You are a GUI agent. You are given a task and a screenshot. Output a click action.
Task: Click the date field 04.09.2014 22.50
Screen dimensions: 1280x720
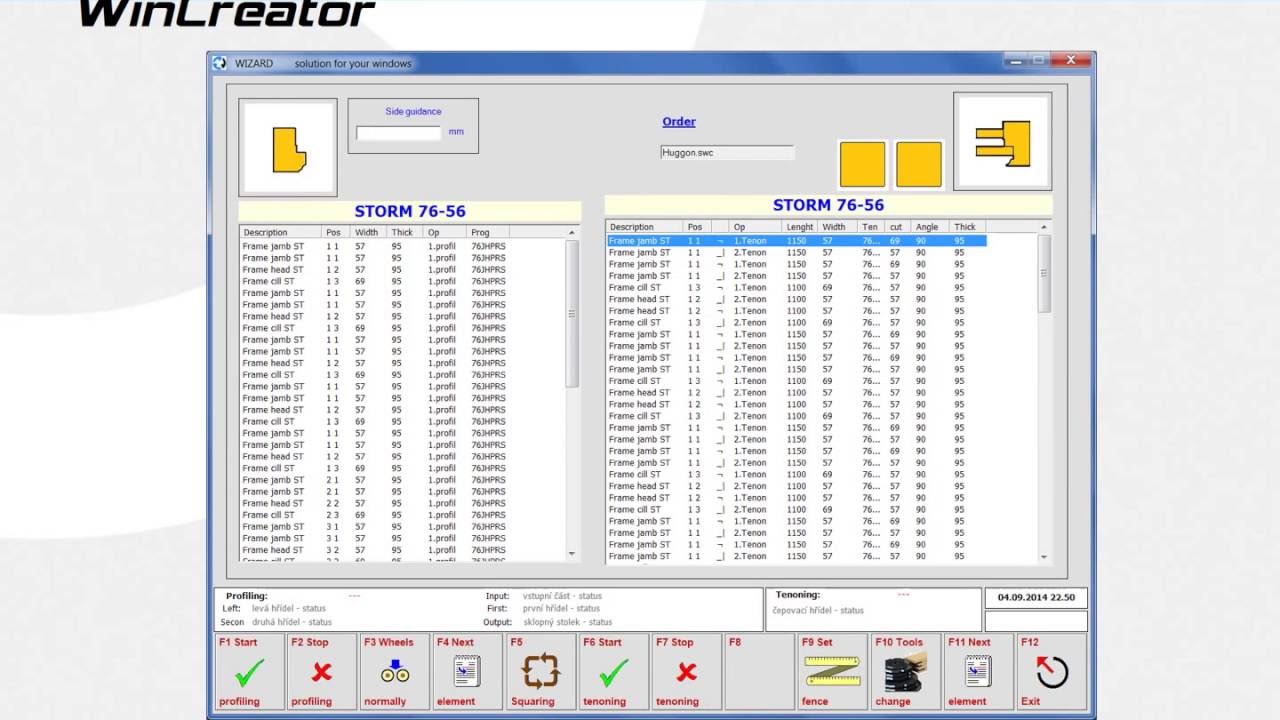[1036, 597]
